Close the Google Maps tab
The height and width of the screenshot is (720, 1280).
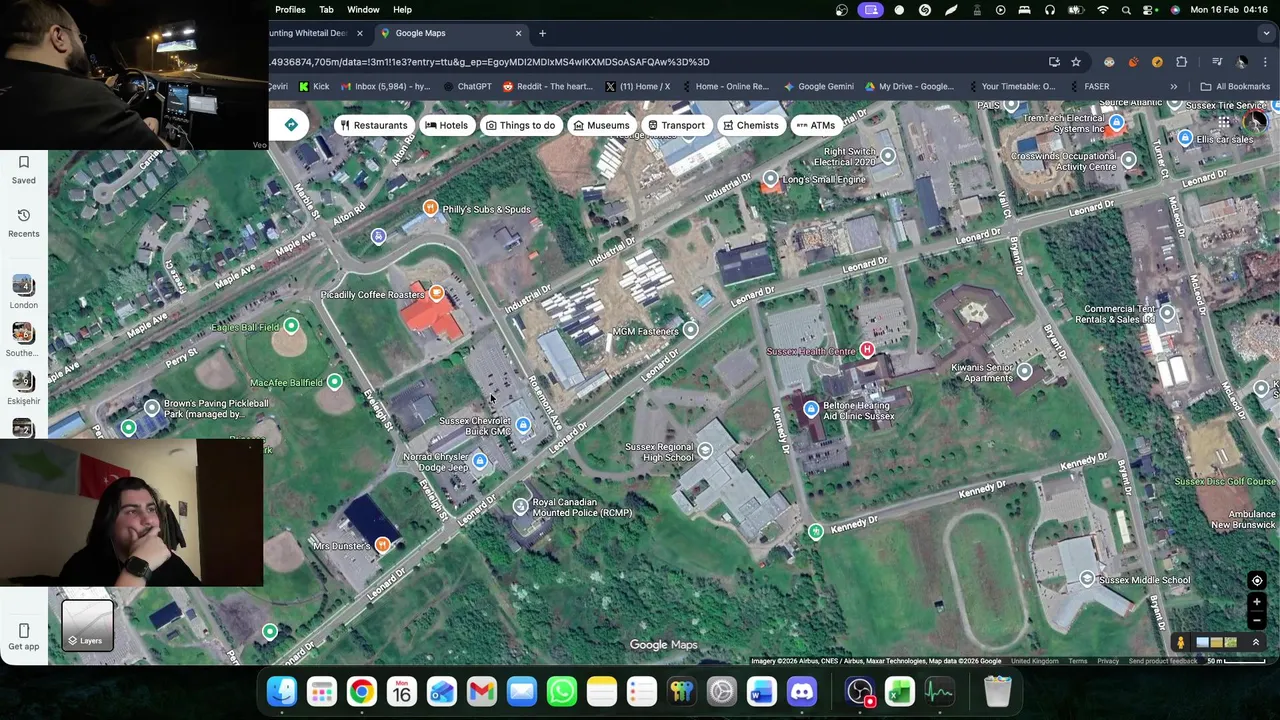518,33
